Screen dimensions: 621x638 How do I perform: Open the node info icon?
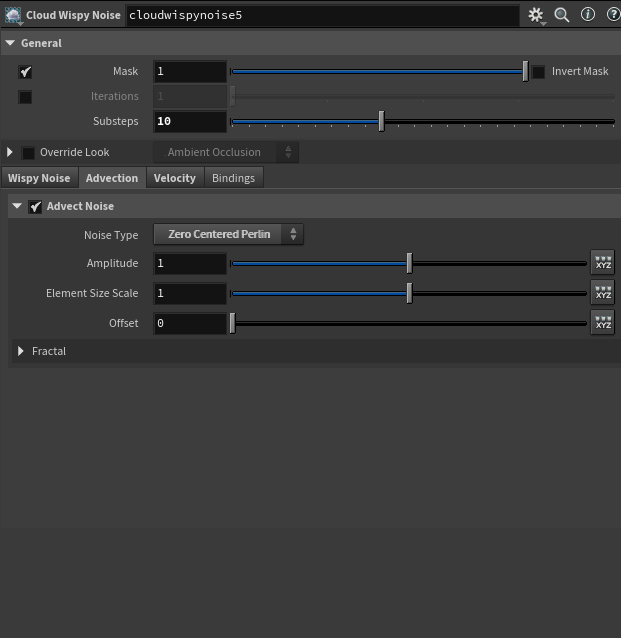pos(588,15)
